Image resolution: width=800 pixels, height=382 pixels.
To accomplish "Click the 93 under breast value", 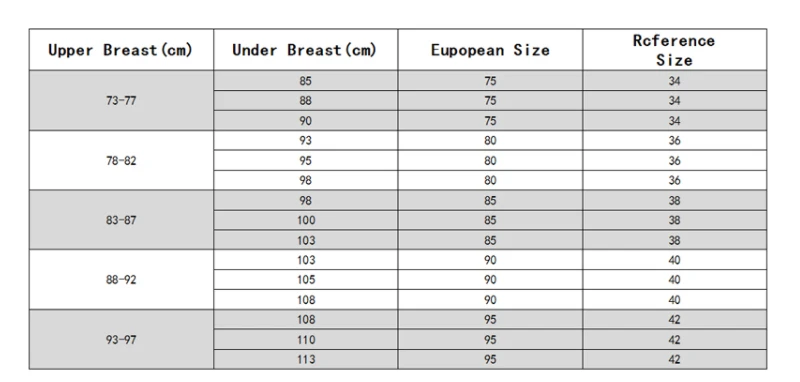I will pyautogui.click(x=306, y=140).
